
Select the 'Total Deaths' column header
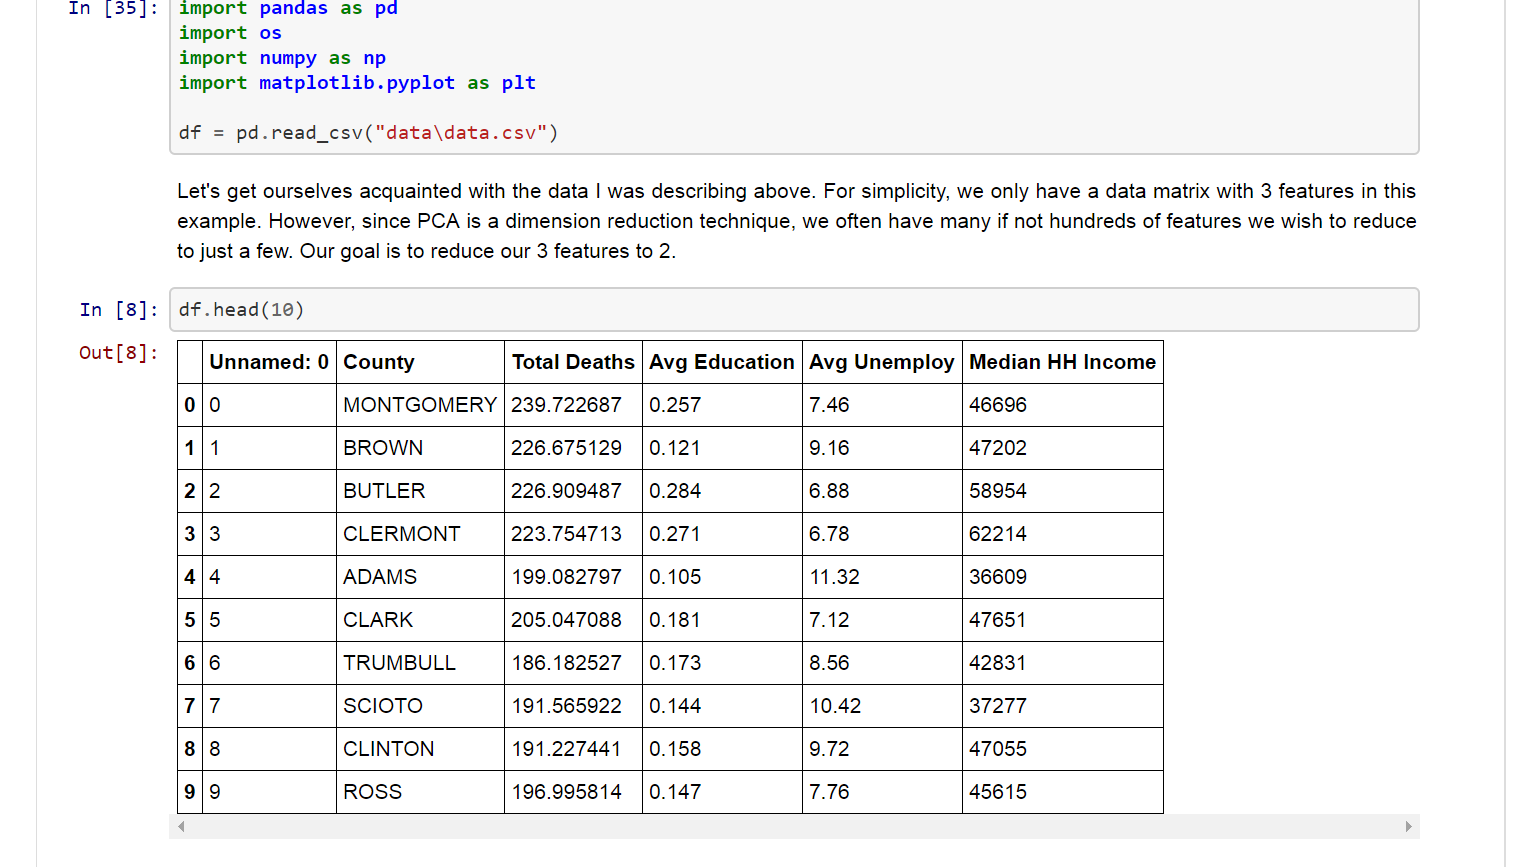(x=573, y=362)
